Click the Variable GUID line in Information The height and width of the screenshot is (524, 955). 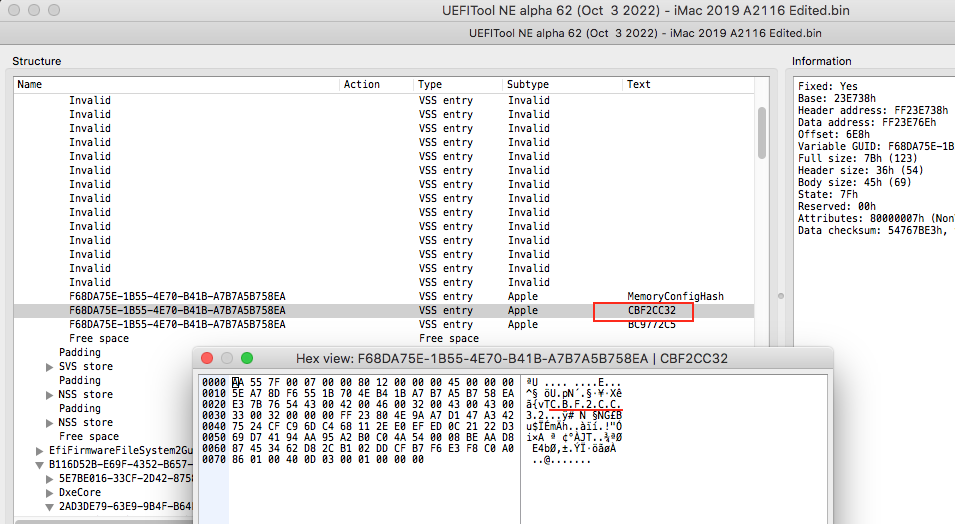(x=876, y=146)
